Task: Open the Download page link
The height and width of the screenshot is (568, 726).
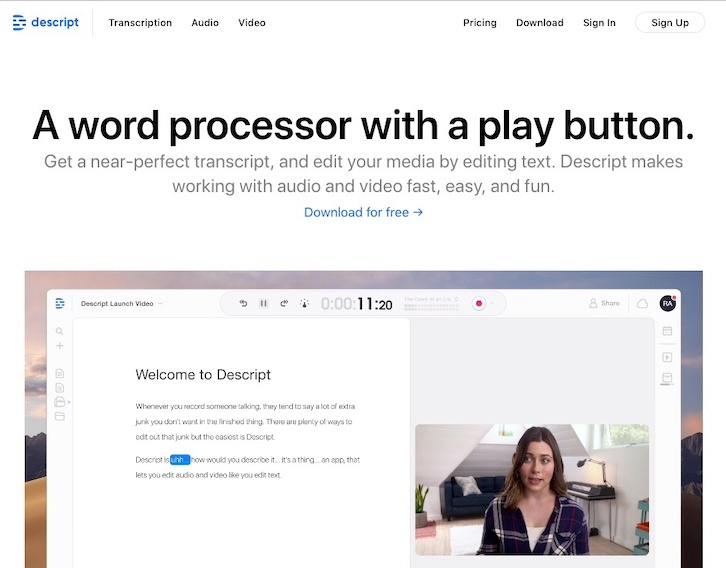Action: coord(540,23)
